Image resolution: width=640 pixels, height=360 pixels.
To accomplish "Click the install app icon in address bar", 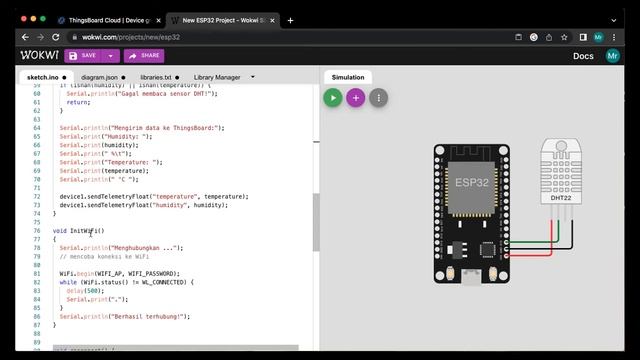I will pos(518,37).
